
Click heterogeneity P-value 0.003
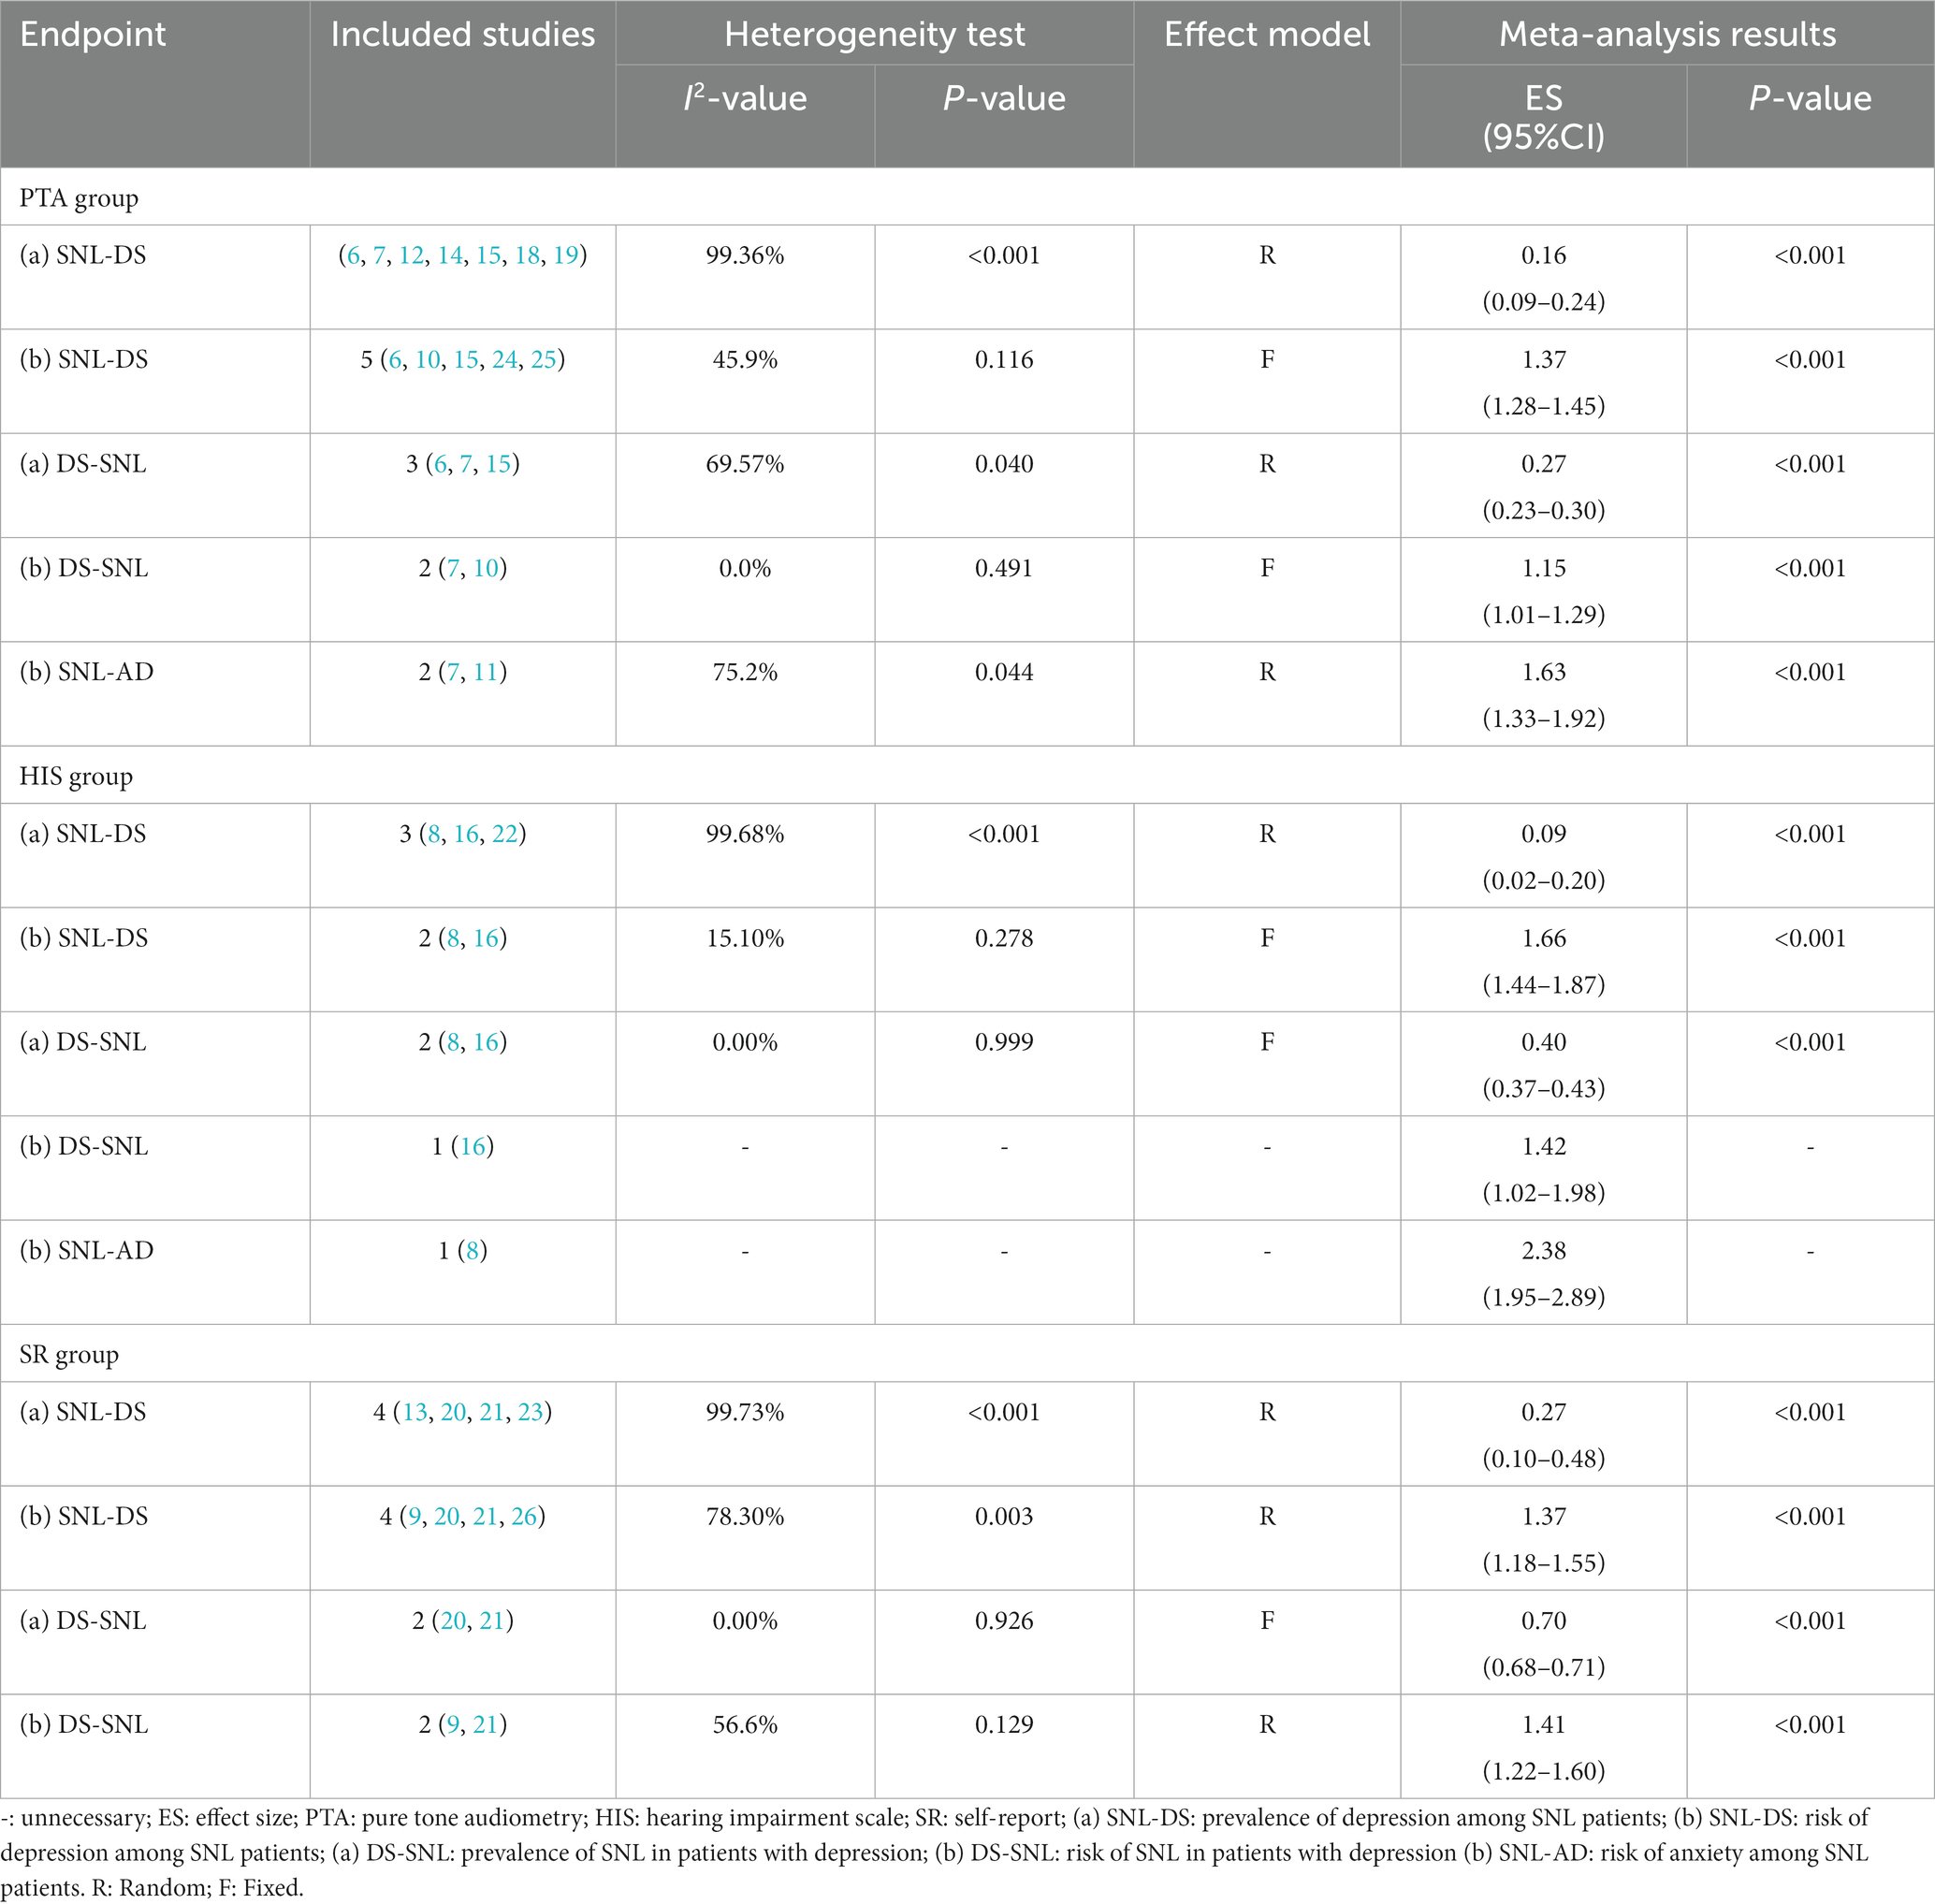pyautogui.click(x=1004, y=1516)
